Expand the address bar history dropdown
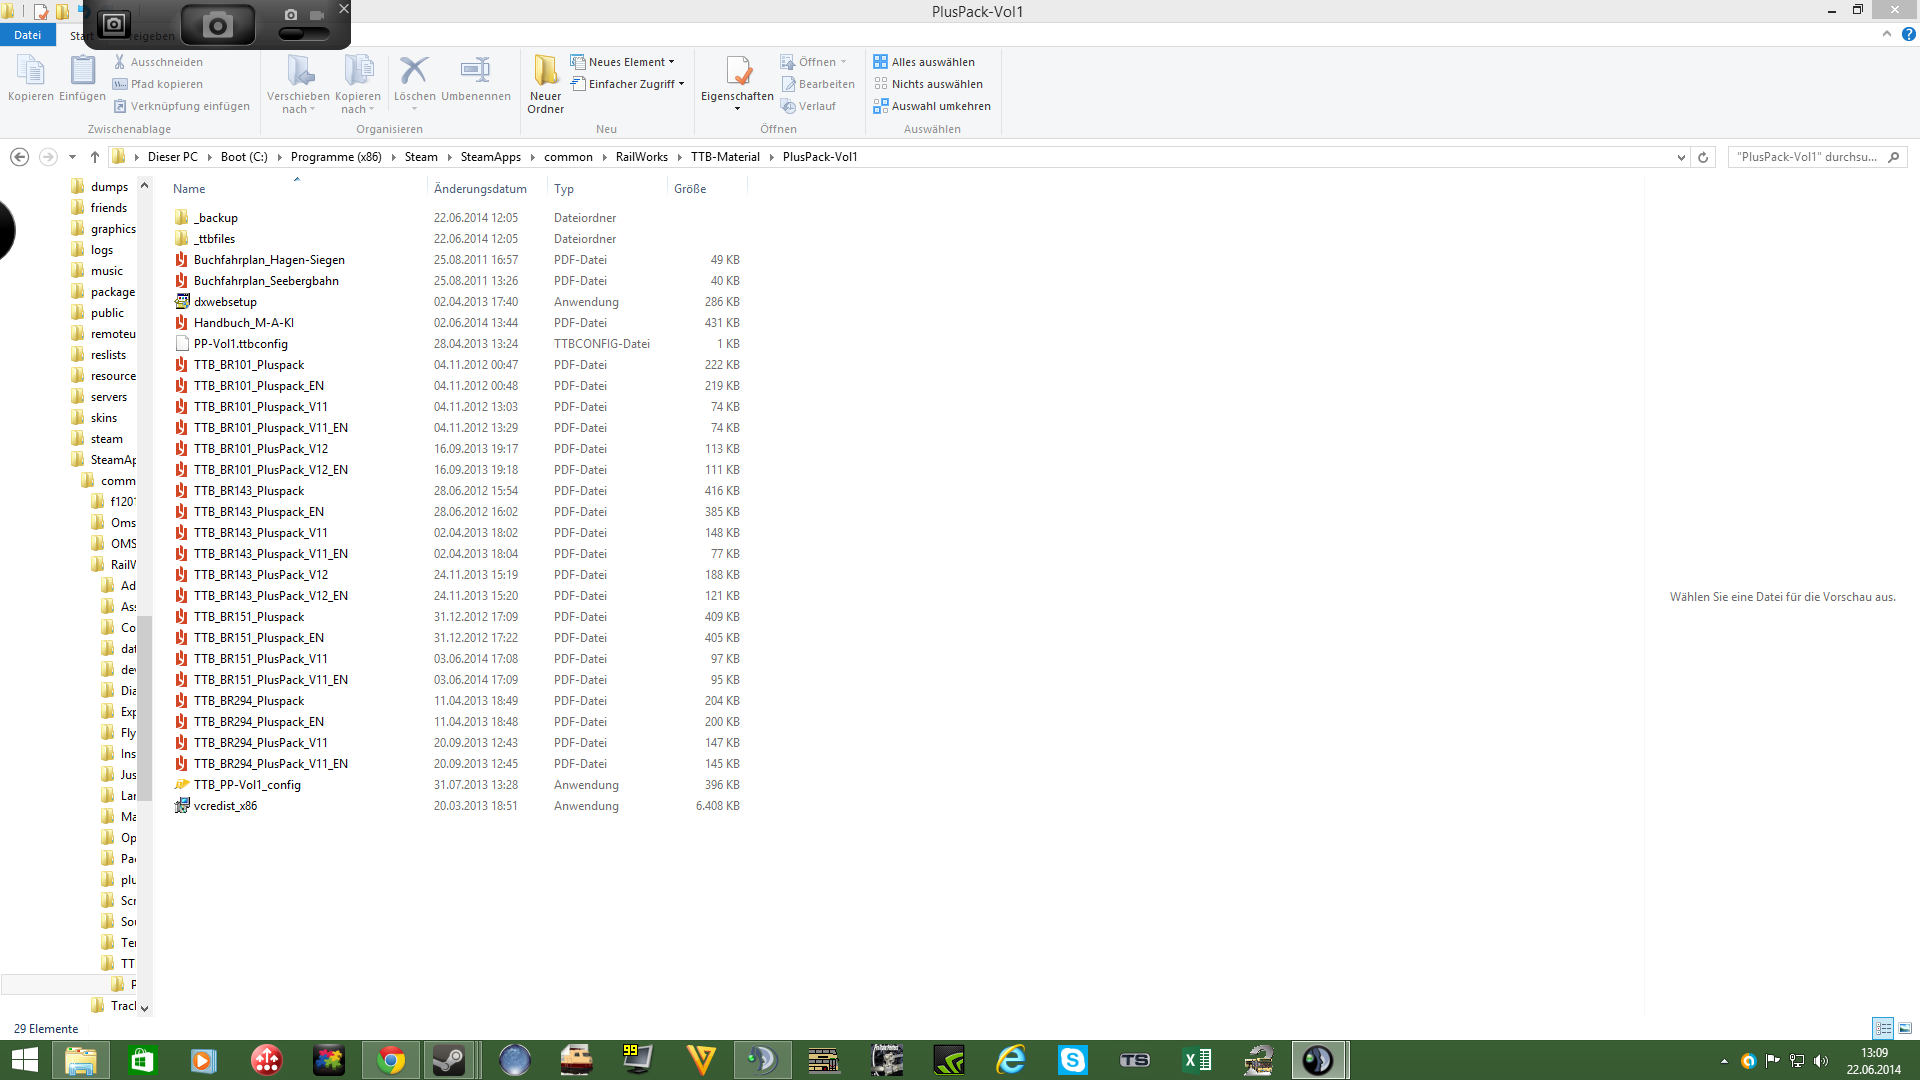Image resolution: width=1920 pixels, height=1080 pixels. tap(1681, 157)
